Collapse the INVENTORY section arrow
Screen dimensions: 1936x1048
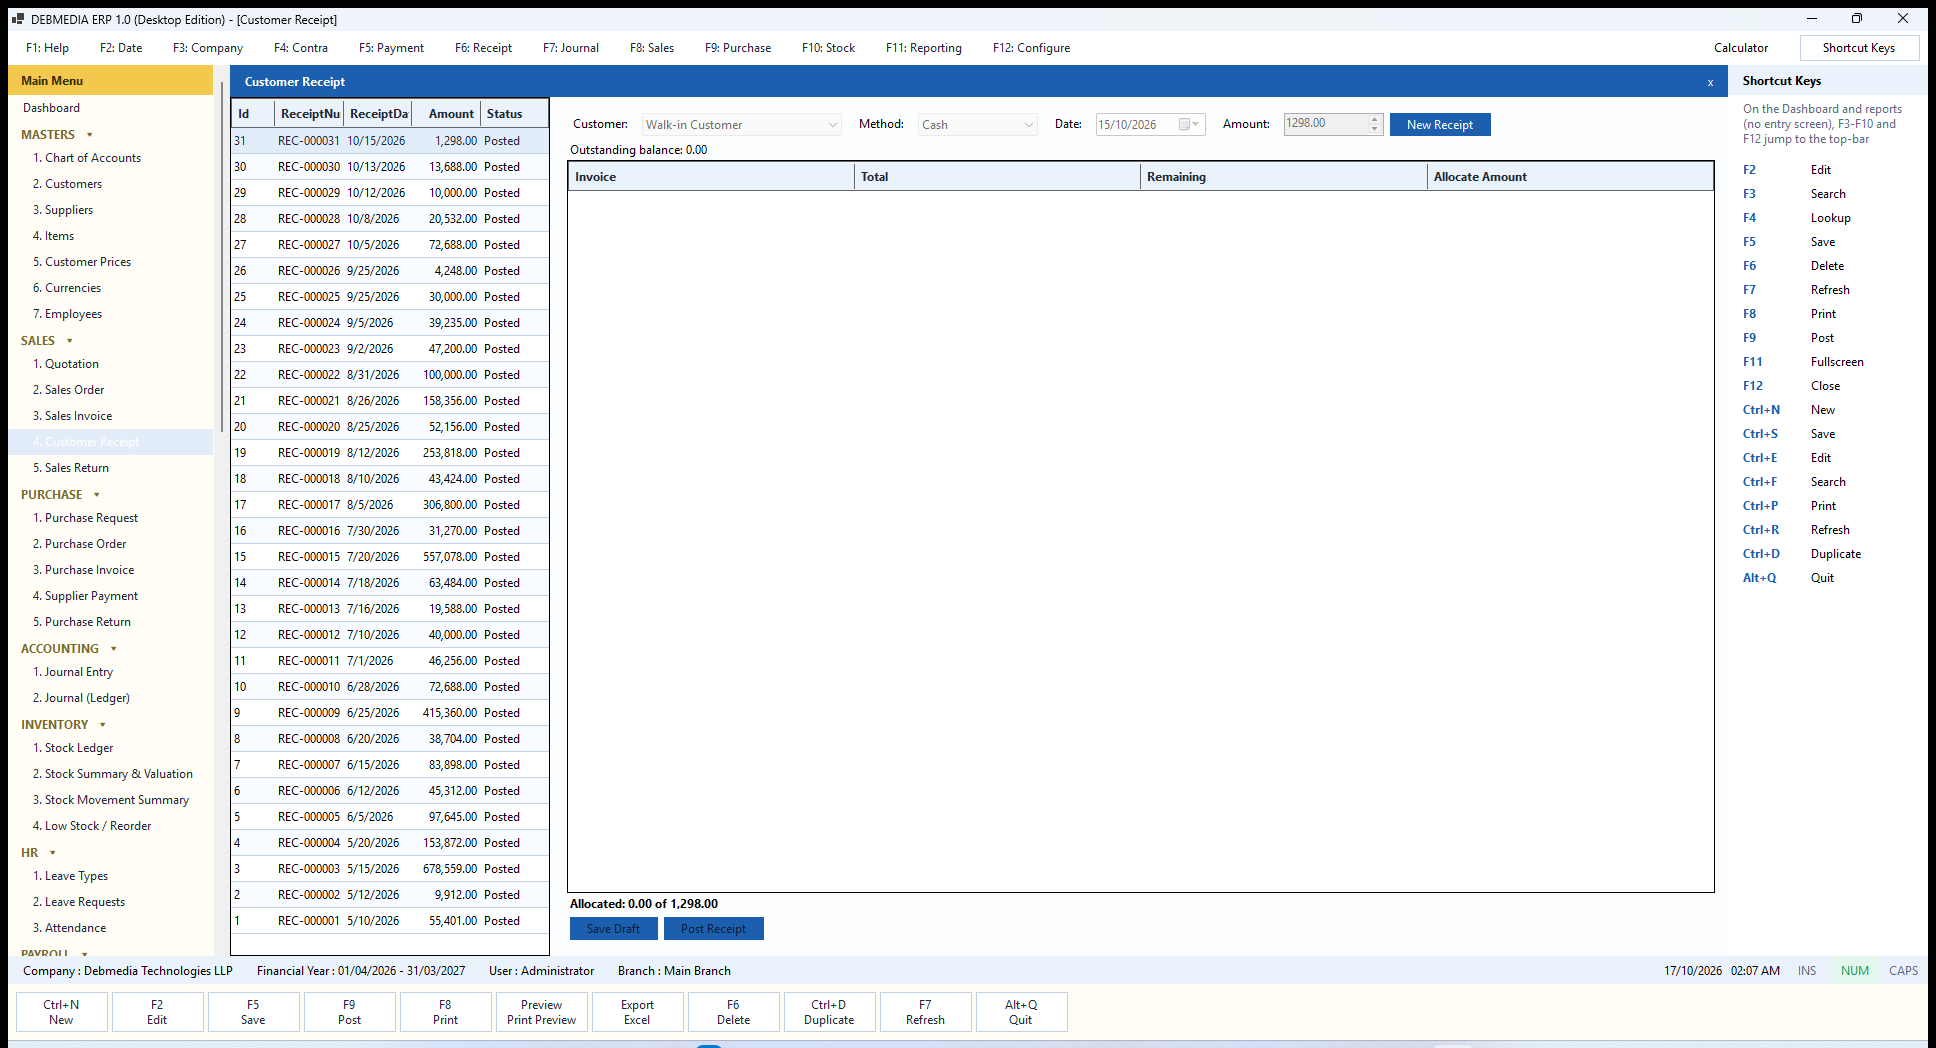coord(103,725)
